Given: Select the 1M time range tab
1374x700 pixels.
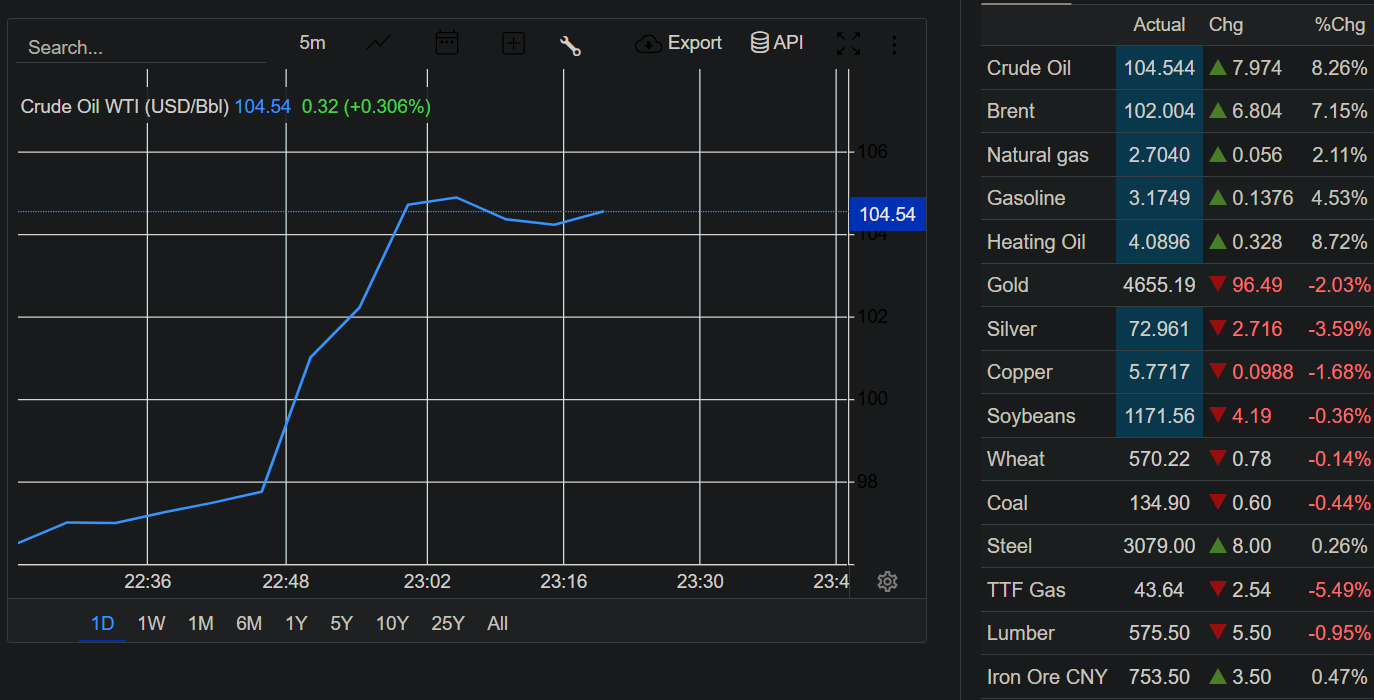Looking at the screenshot, I should [x=201, y=623].
